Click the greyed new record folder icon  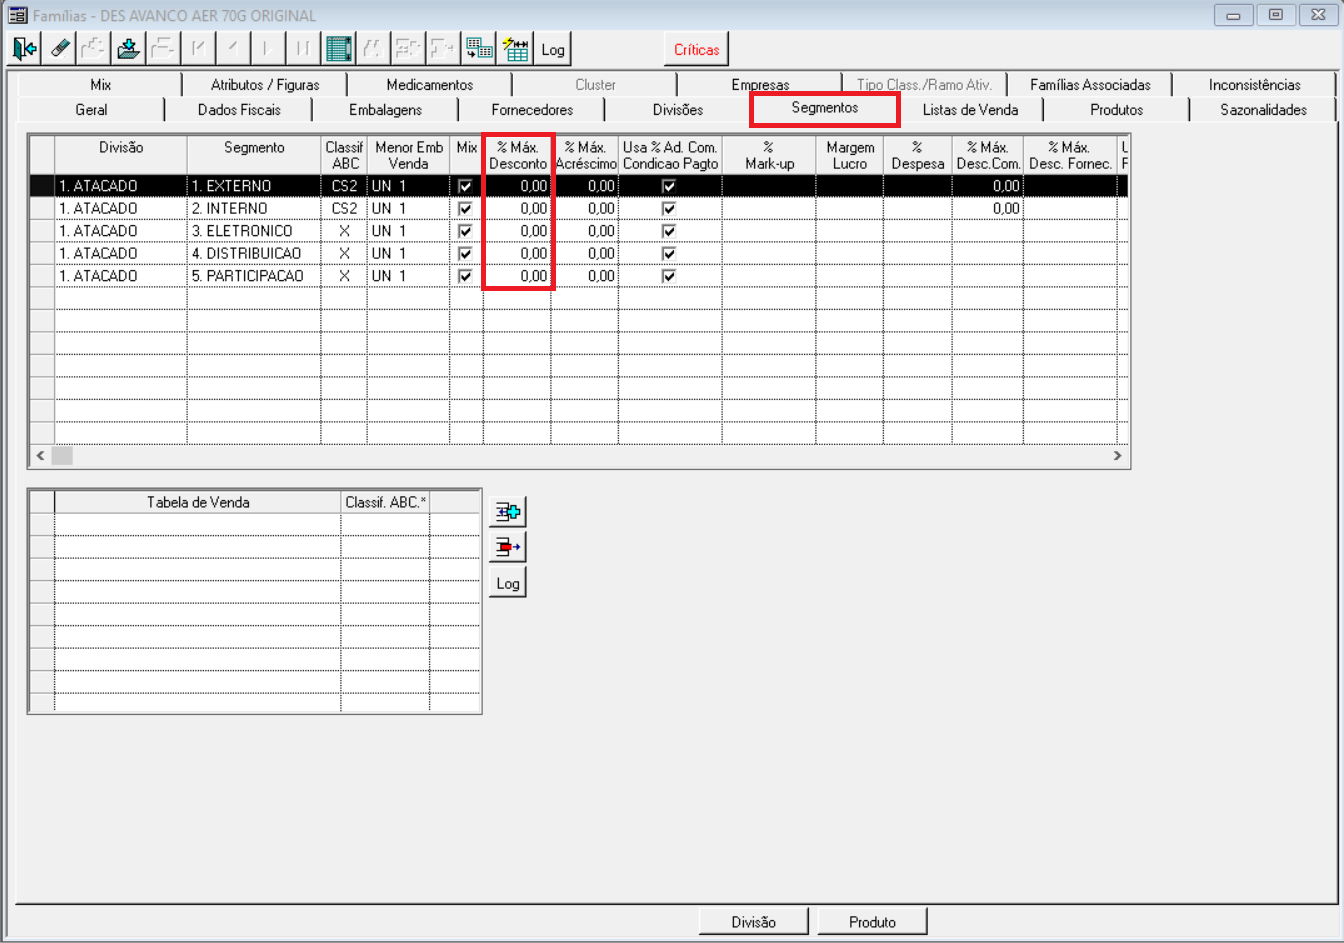click(93, 48)
